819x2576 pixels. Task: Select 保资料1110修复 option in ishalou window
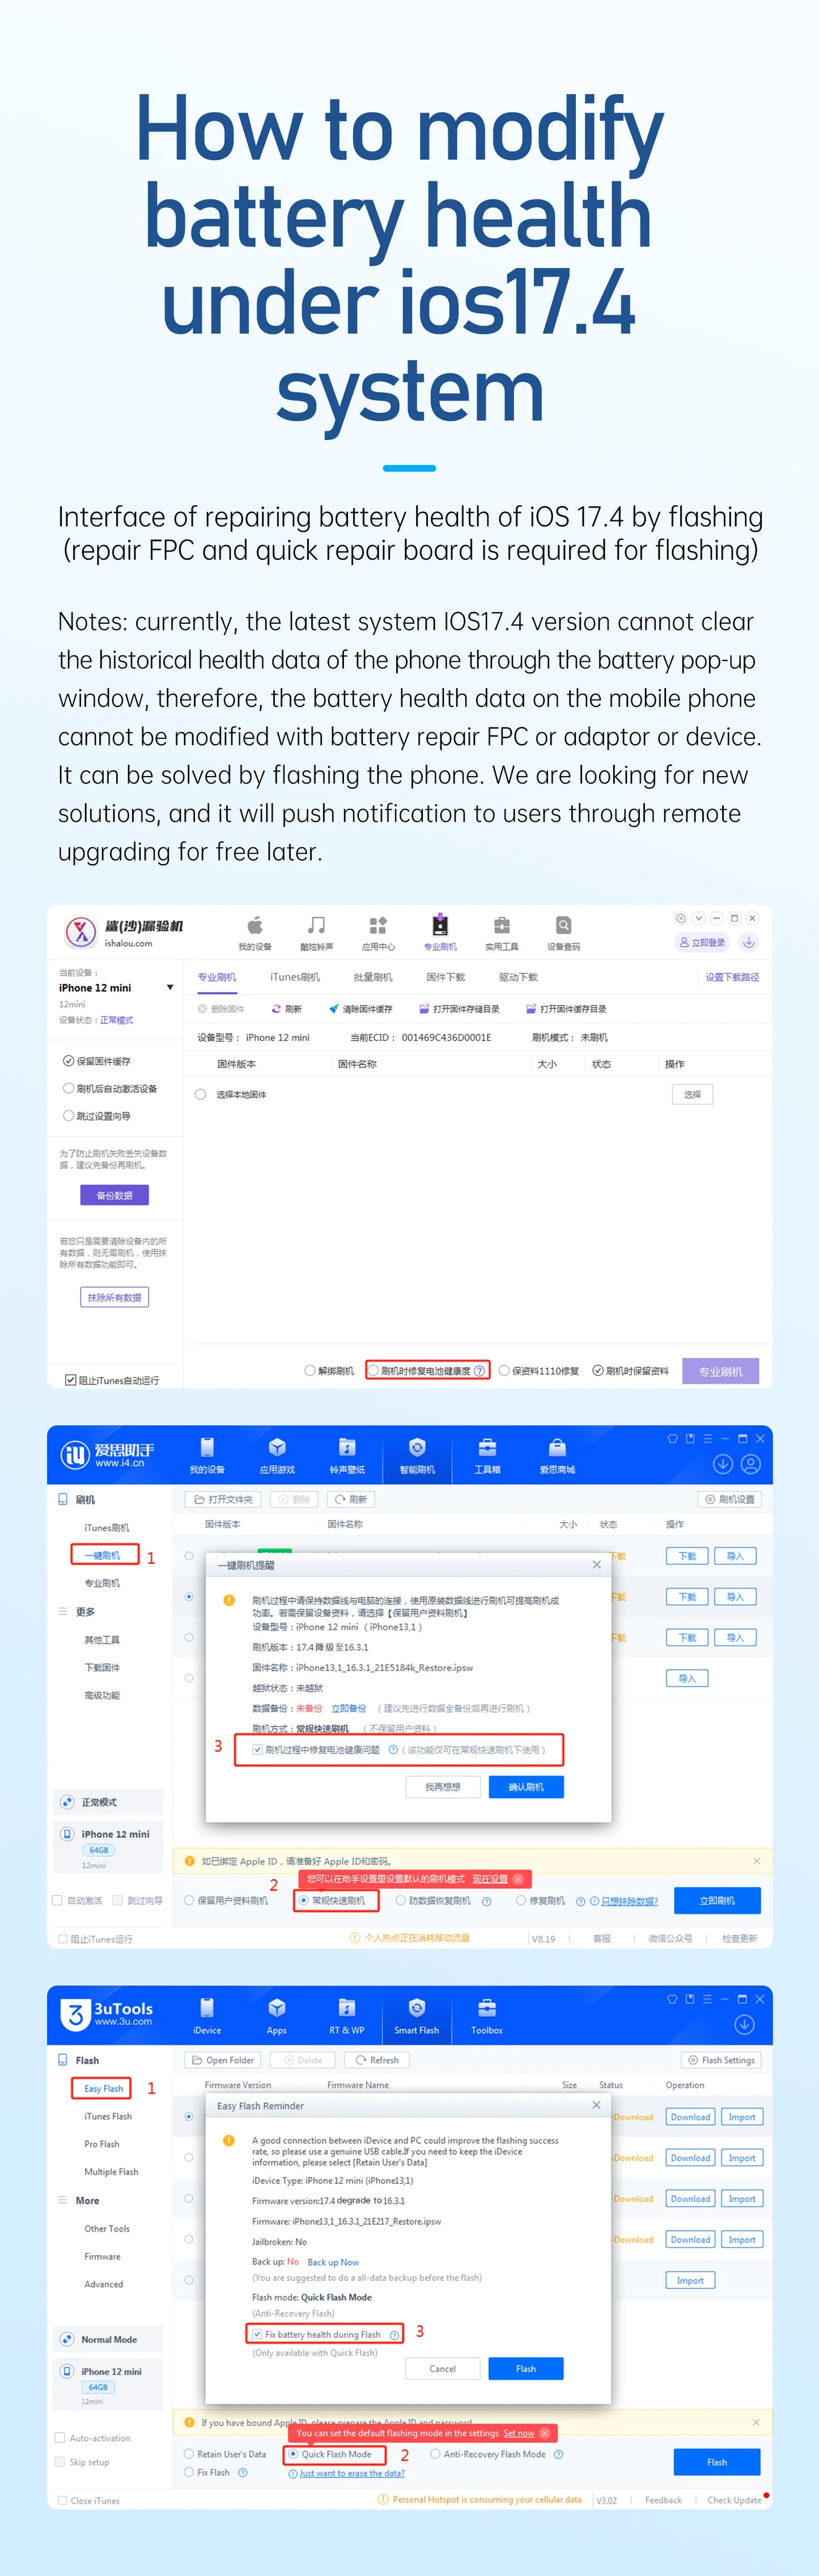pos(504,1370)
